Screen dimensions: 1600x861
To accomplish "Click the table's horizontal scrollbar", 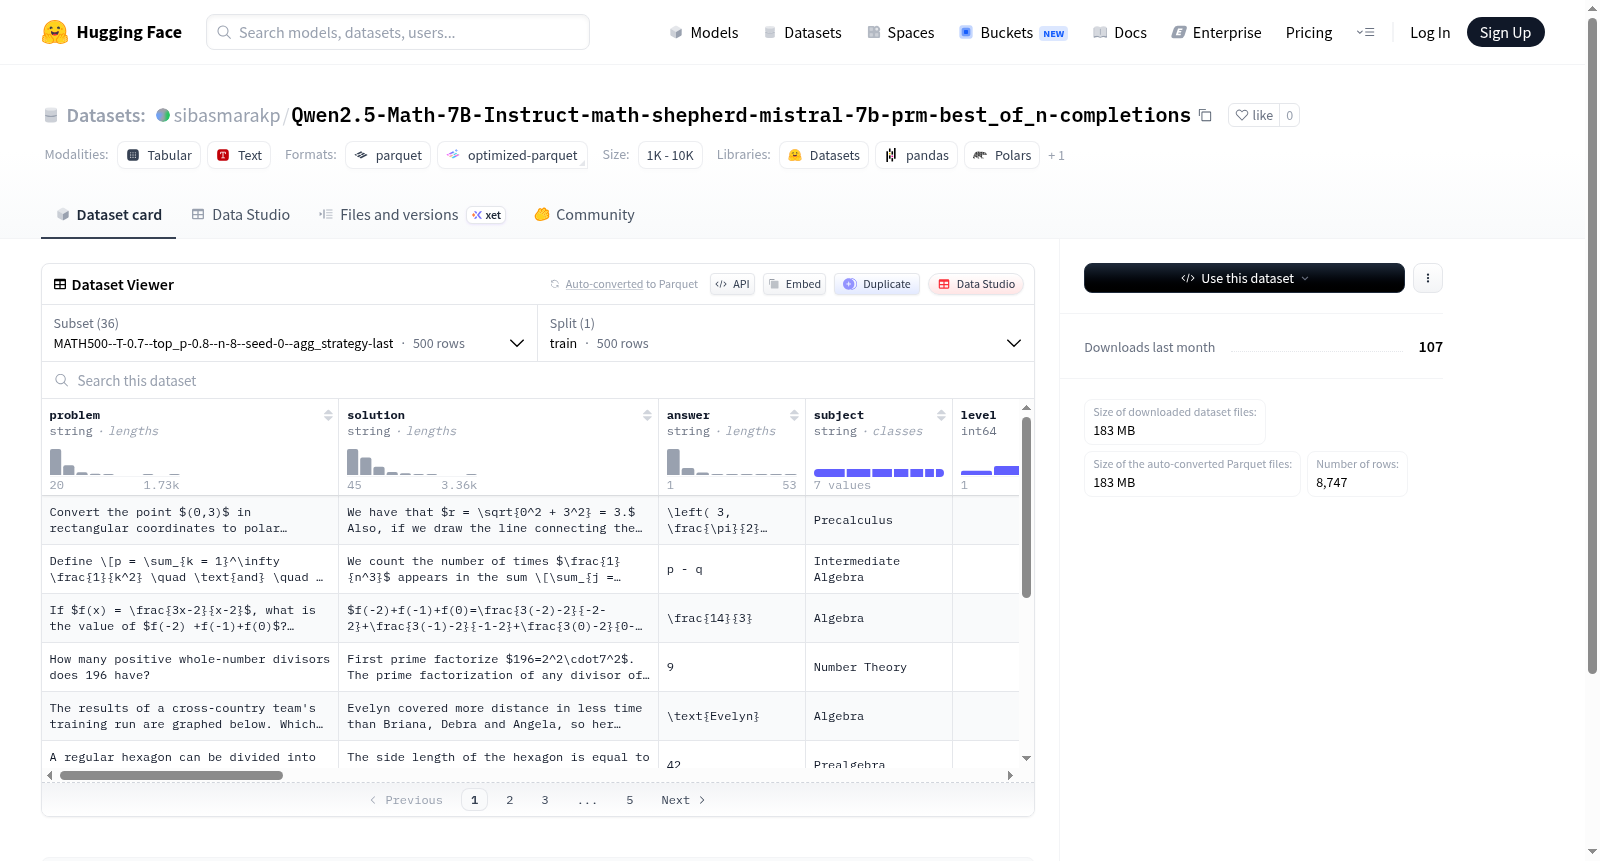I will point(171,775).
